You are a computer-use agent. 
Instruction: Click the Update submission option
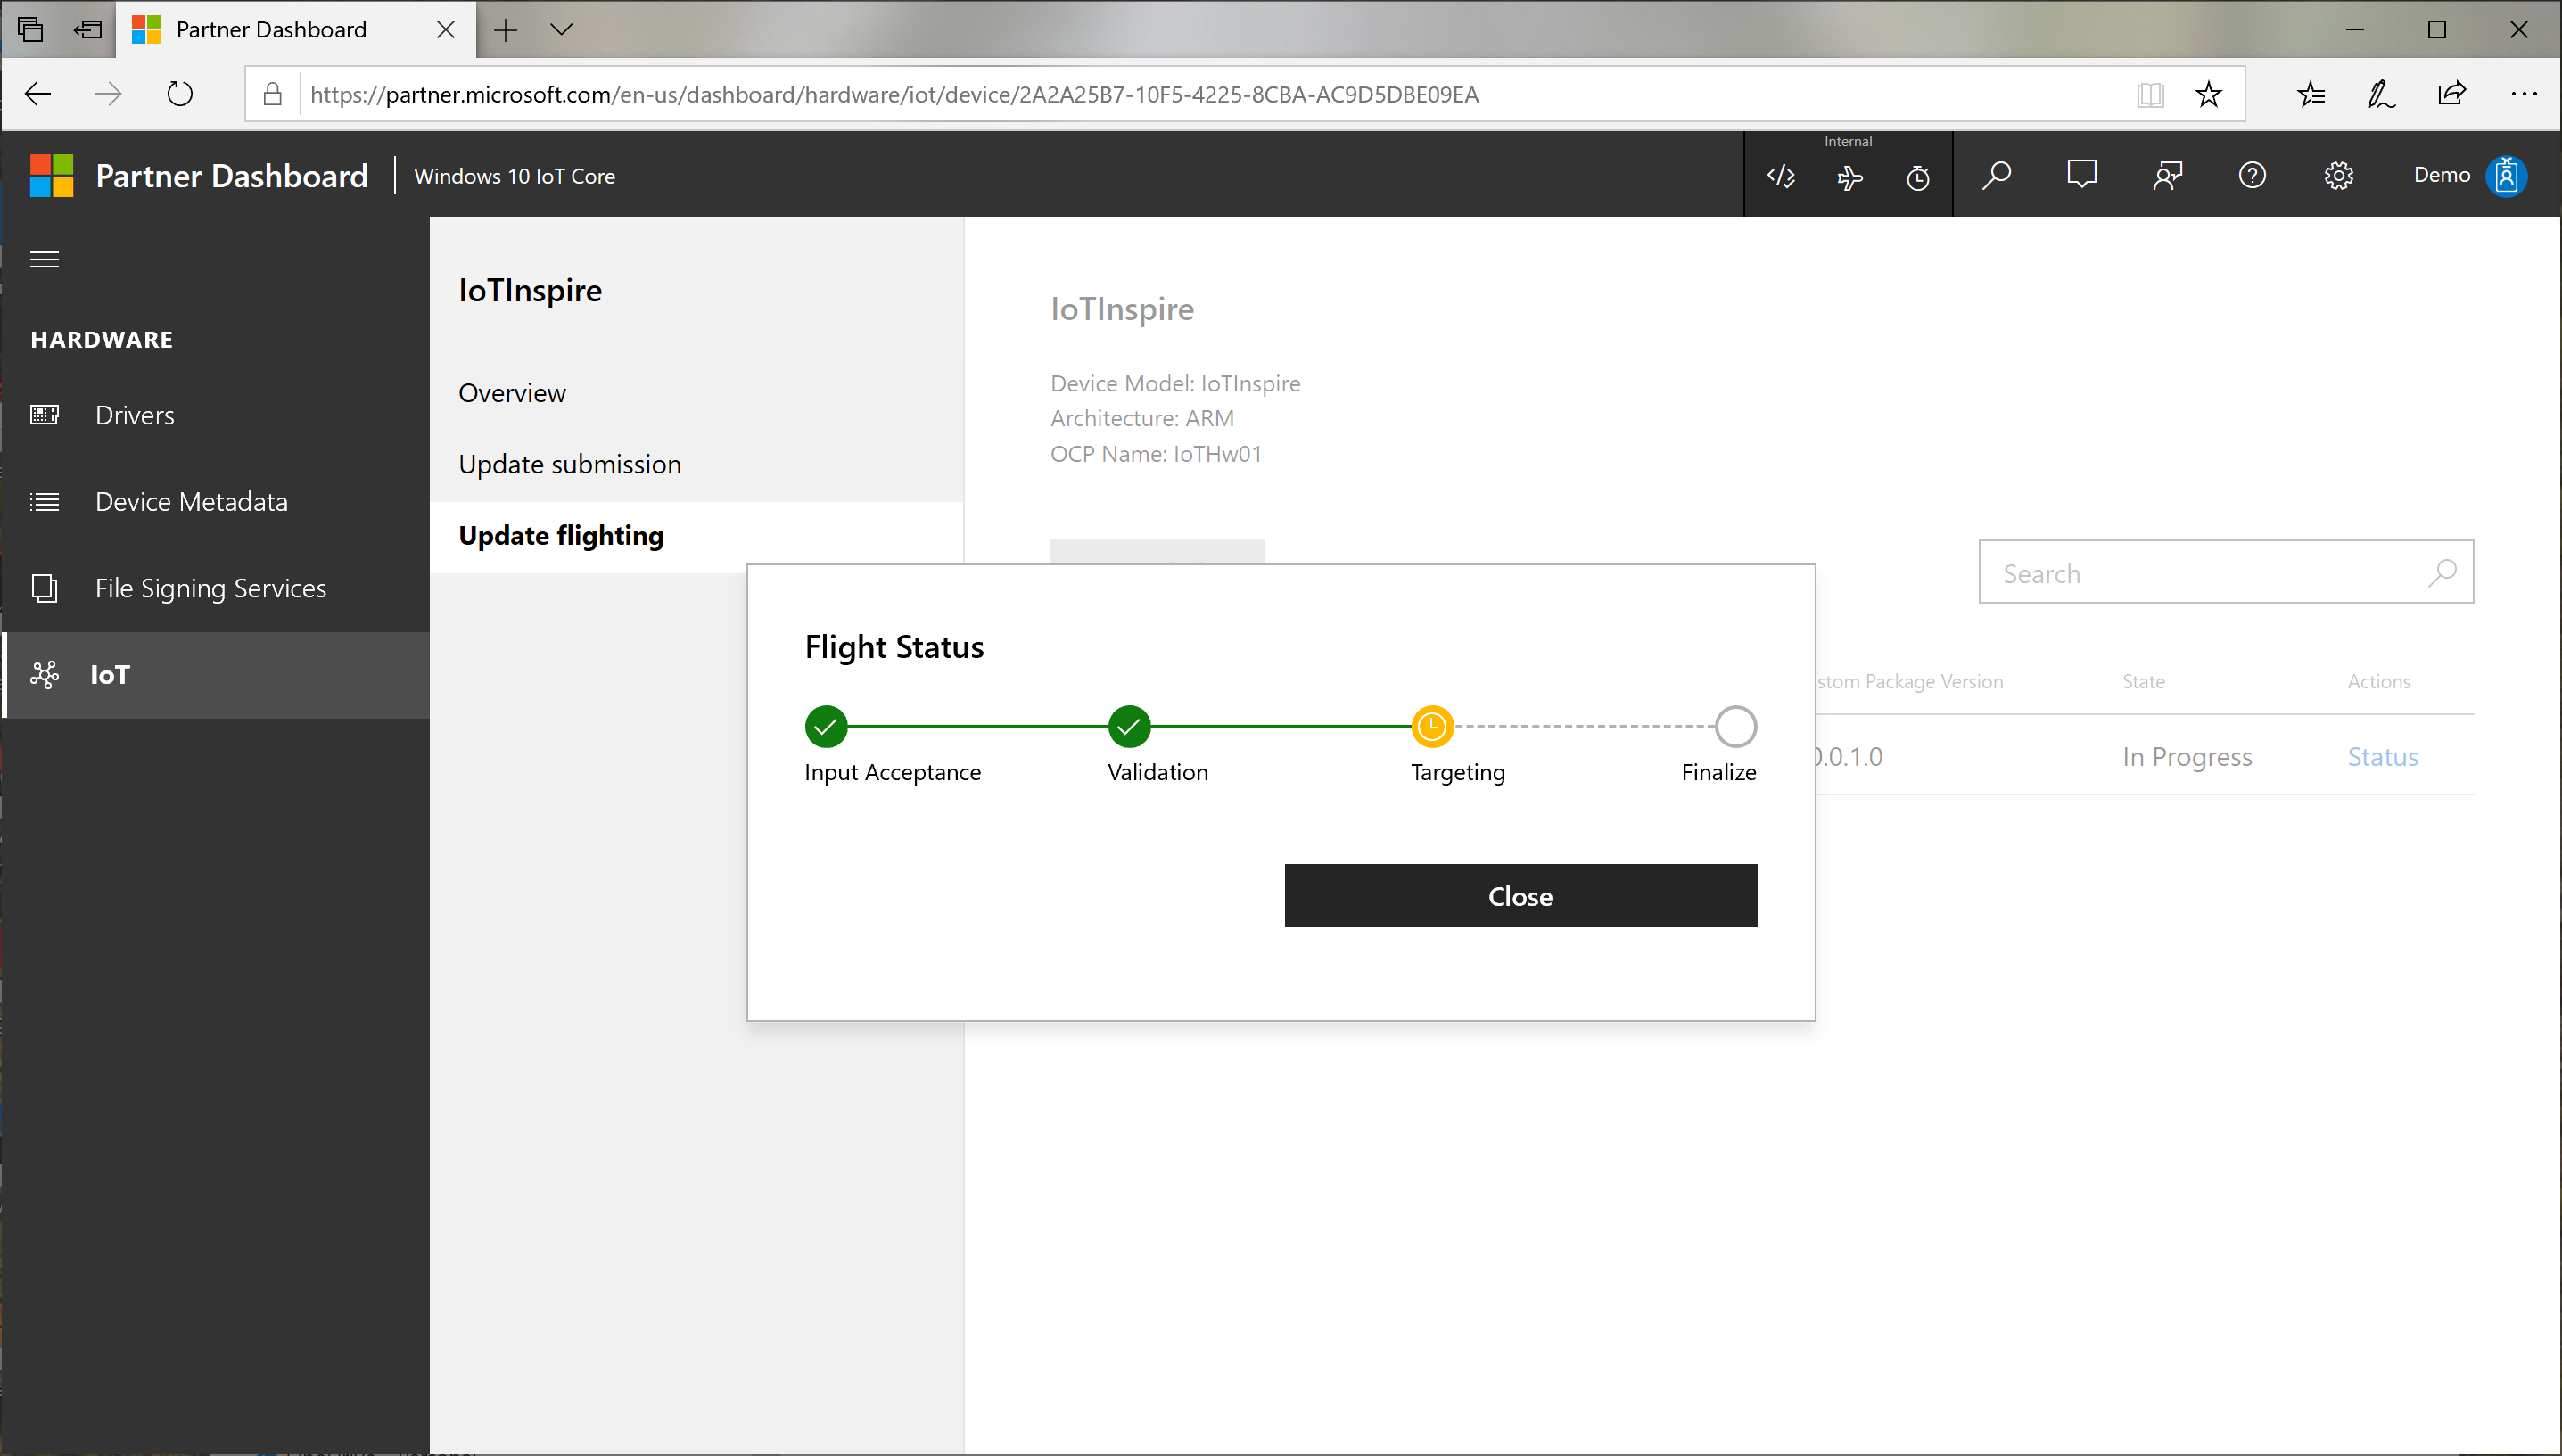[568, 461]
